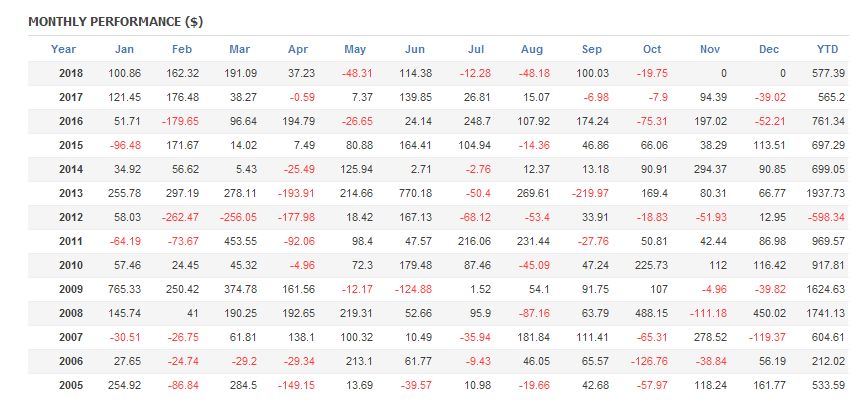Click the Feb column header
The height and width of the screenshot is (402, 858).
click(182, 49)
